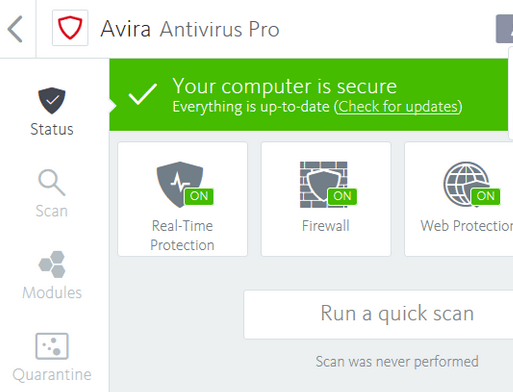The image size is (513, 392).
Task: Click the Real-Time Protection shield icon
Action: pyautogui.click(x=180, y=184)
